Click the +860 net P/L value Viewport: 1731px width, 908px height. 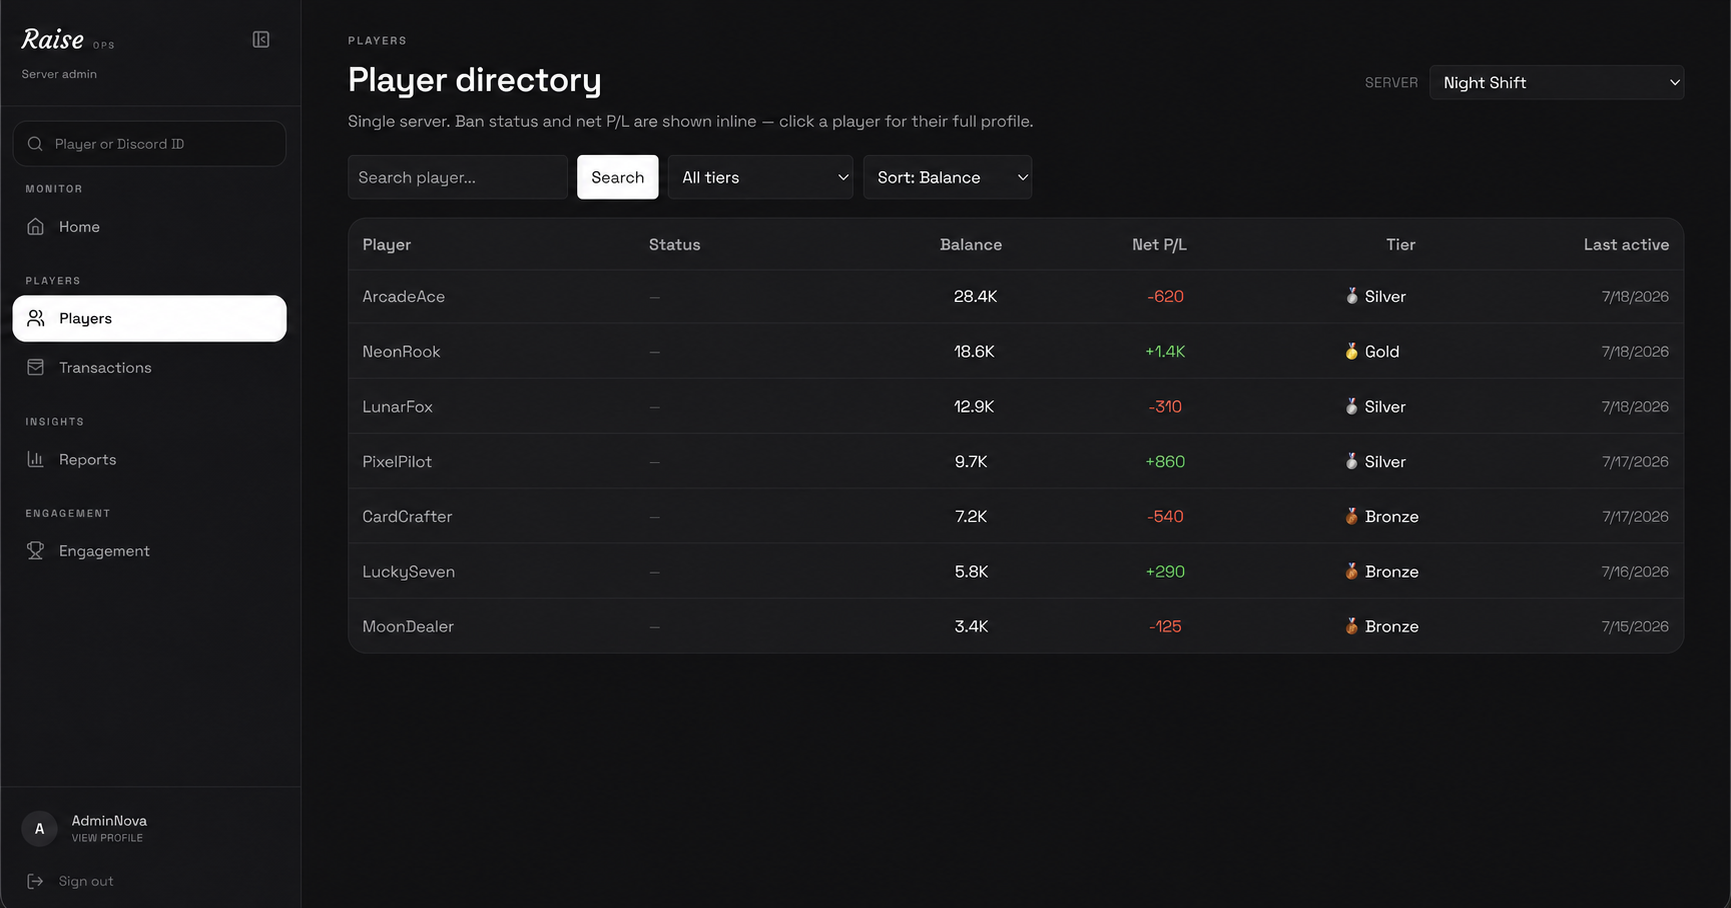[x=1165, y=461]
